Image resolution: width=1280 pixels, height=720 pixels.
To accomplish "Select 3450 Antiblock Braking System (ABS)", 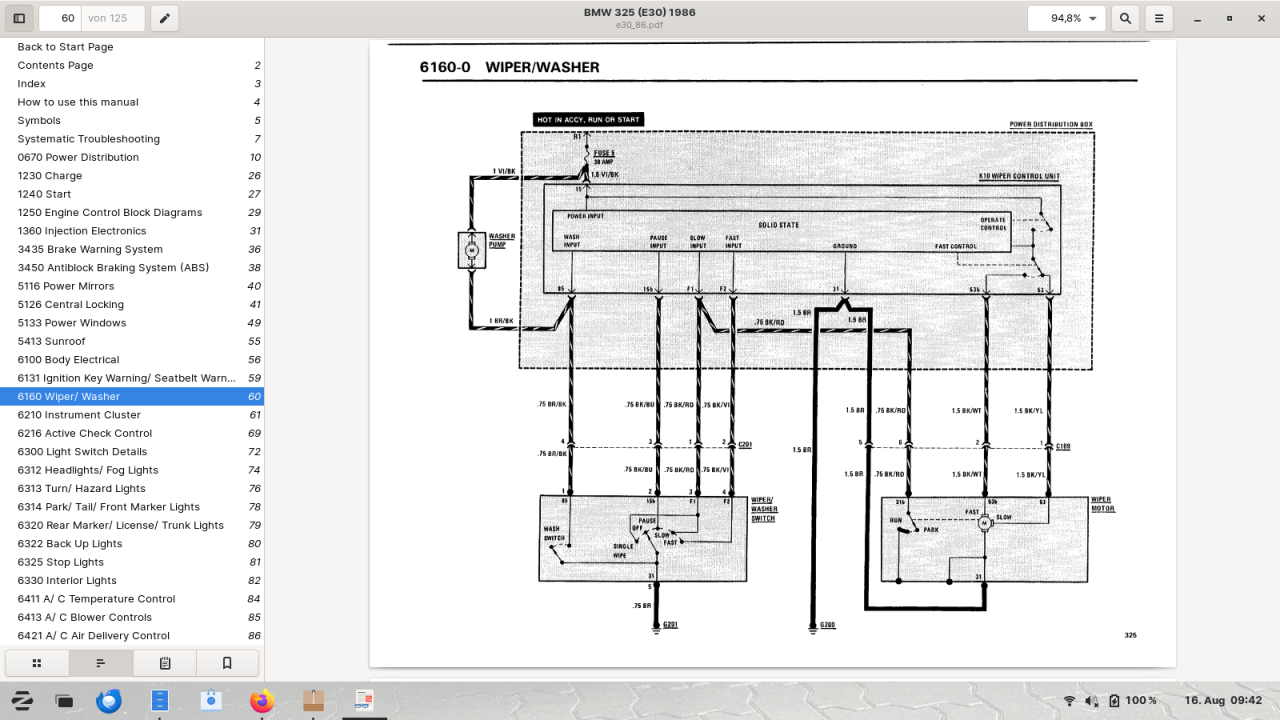I will click(132, 268).
